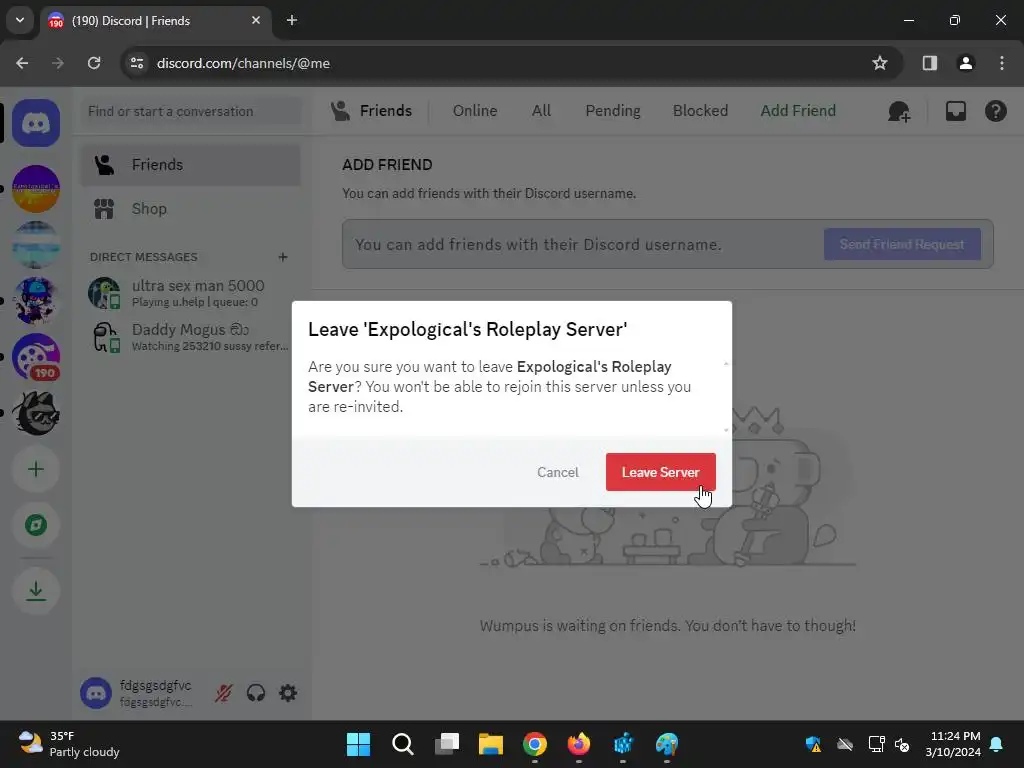Switch to the Blocked tab
Image resolution: width=1024 pixels, height=768 pixels.
(x=700, y=111)
